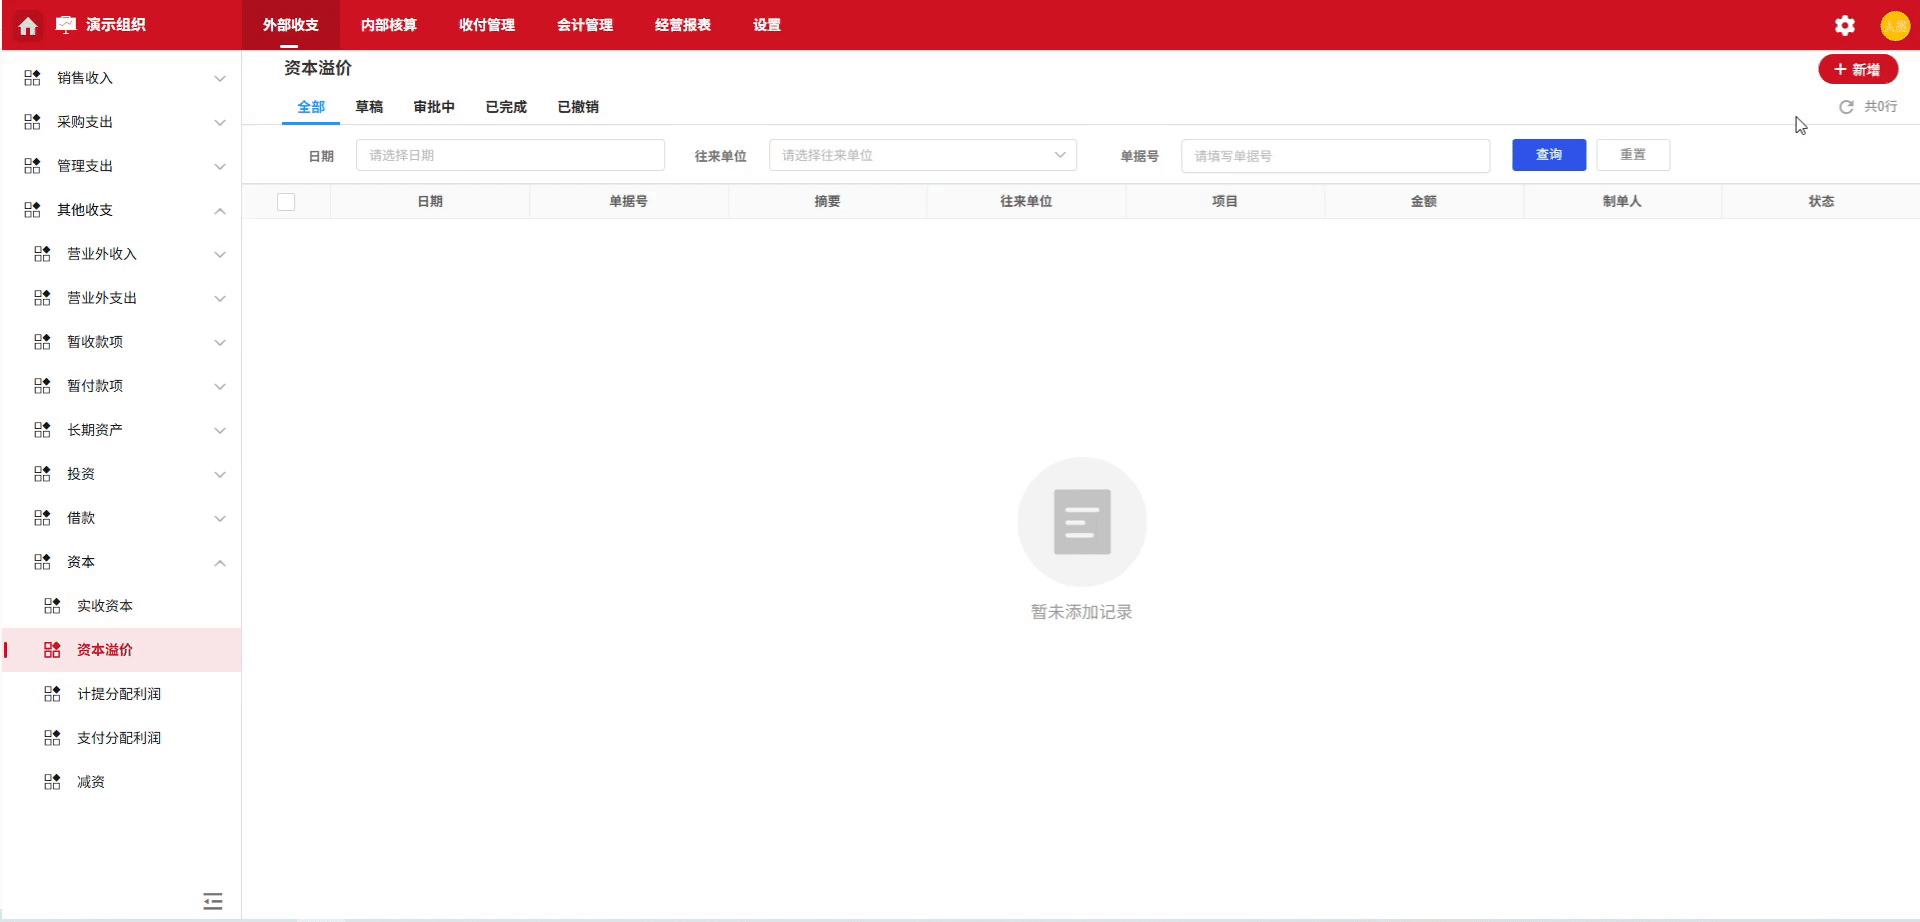Click the refresh icon next to 共0行
The width and height of the screenshot is (1920, 922).
[x=1846, y=106]
